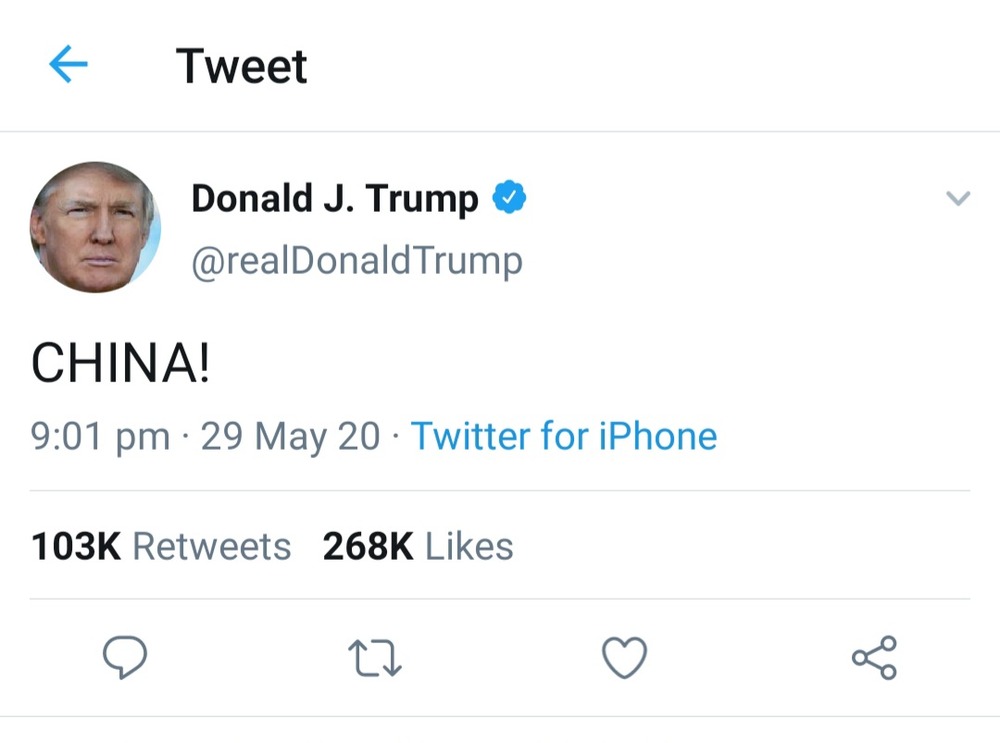
Task: Click empty header space right of Tweet title
Action: point(650,67)
